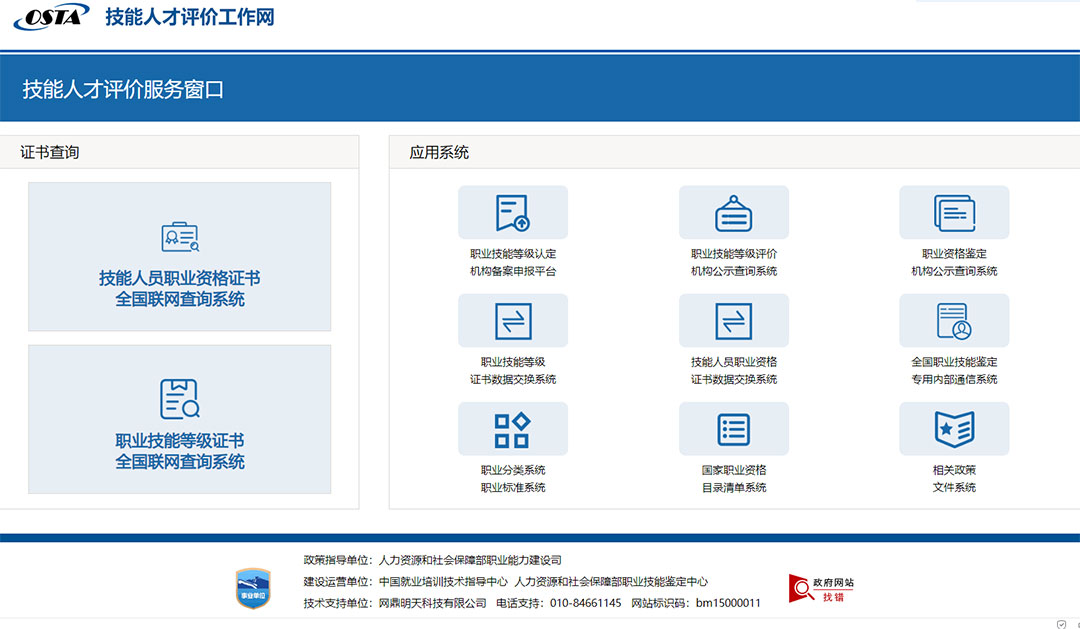Screen dimensions: 1080x629
Task: Open the 相关政策文件系统 star icon
Action: tap(954, 428)
